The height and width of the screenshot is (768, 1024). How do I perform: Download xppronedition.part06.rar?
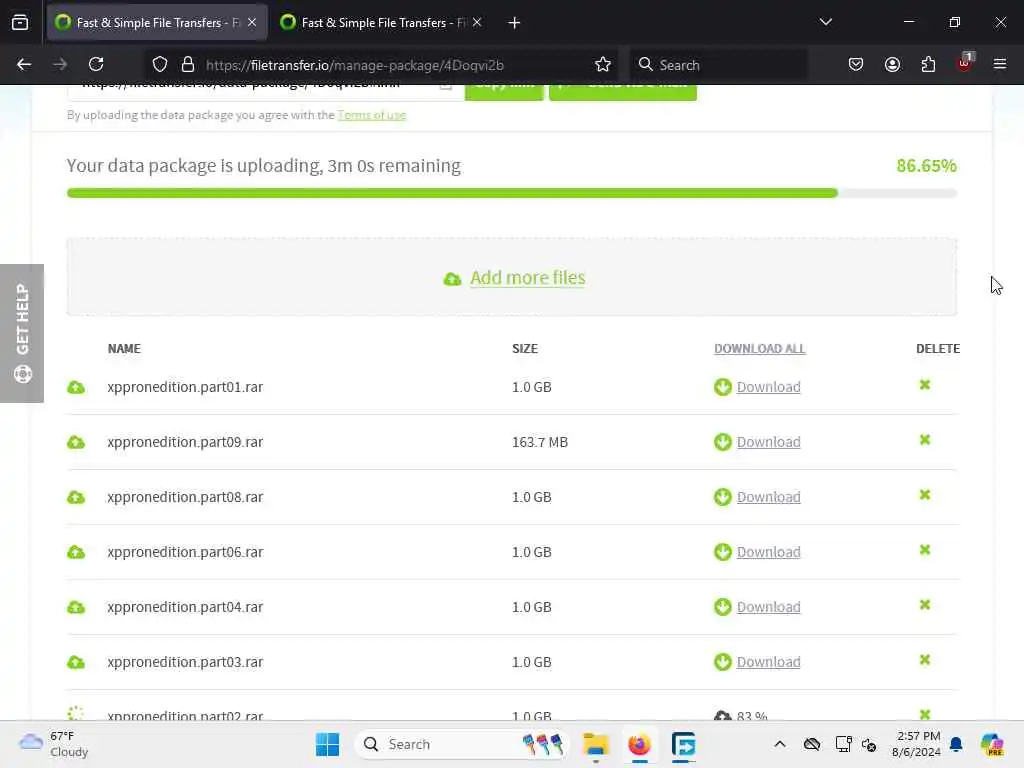[768, 552]
